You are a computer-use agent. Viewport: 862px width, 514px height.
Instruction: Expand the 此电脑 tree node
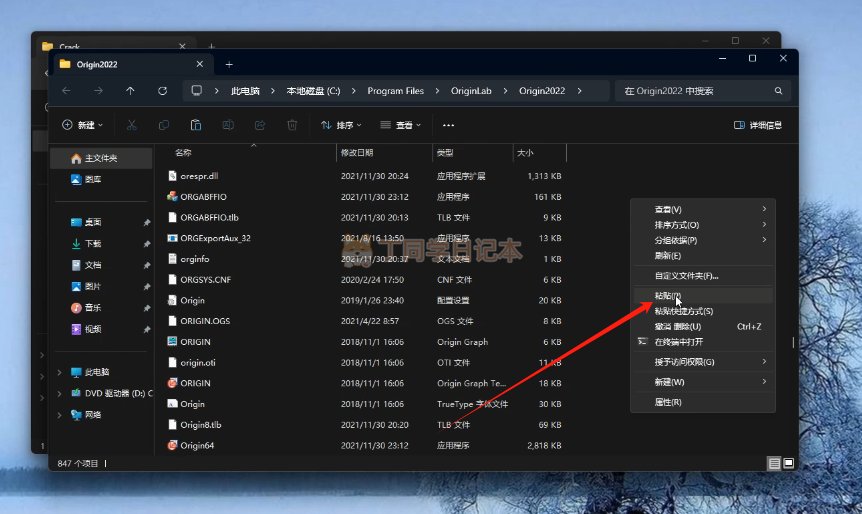pos(59,372)
